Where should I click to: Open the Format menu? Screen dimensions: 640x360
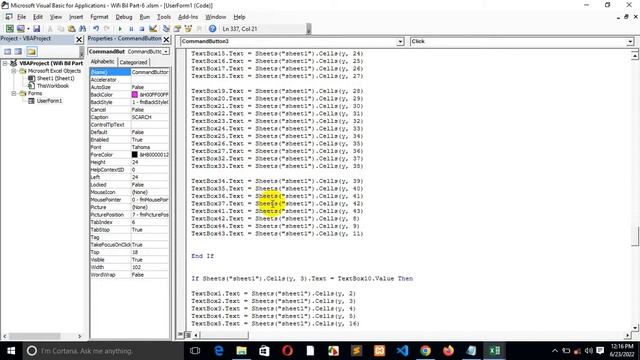coord(99,17)
